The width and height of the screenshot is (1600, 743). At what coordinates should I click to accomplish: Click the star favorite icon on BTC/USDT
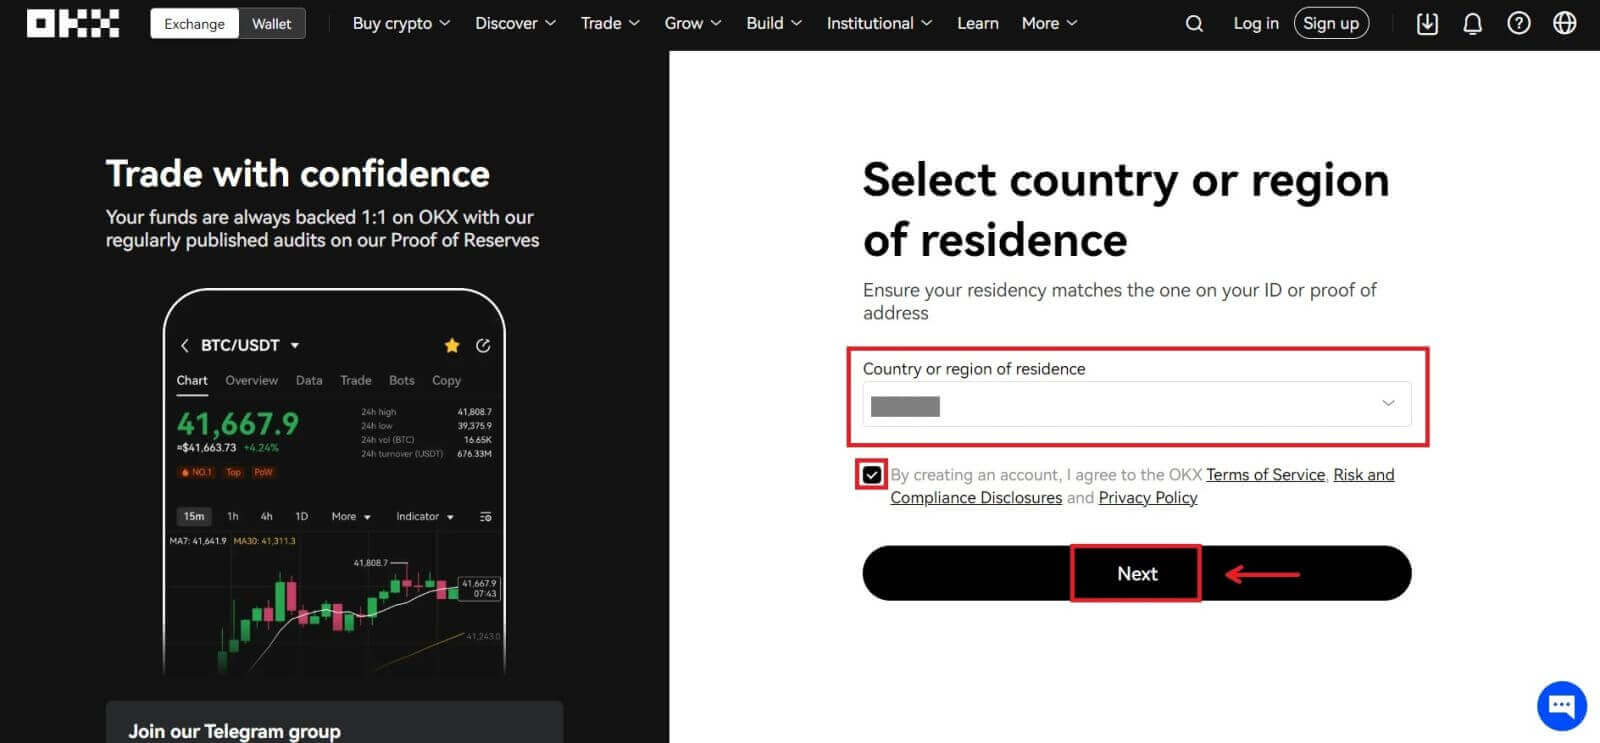[452, 345]
